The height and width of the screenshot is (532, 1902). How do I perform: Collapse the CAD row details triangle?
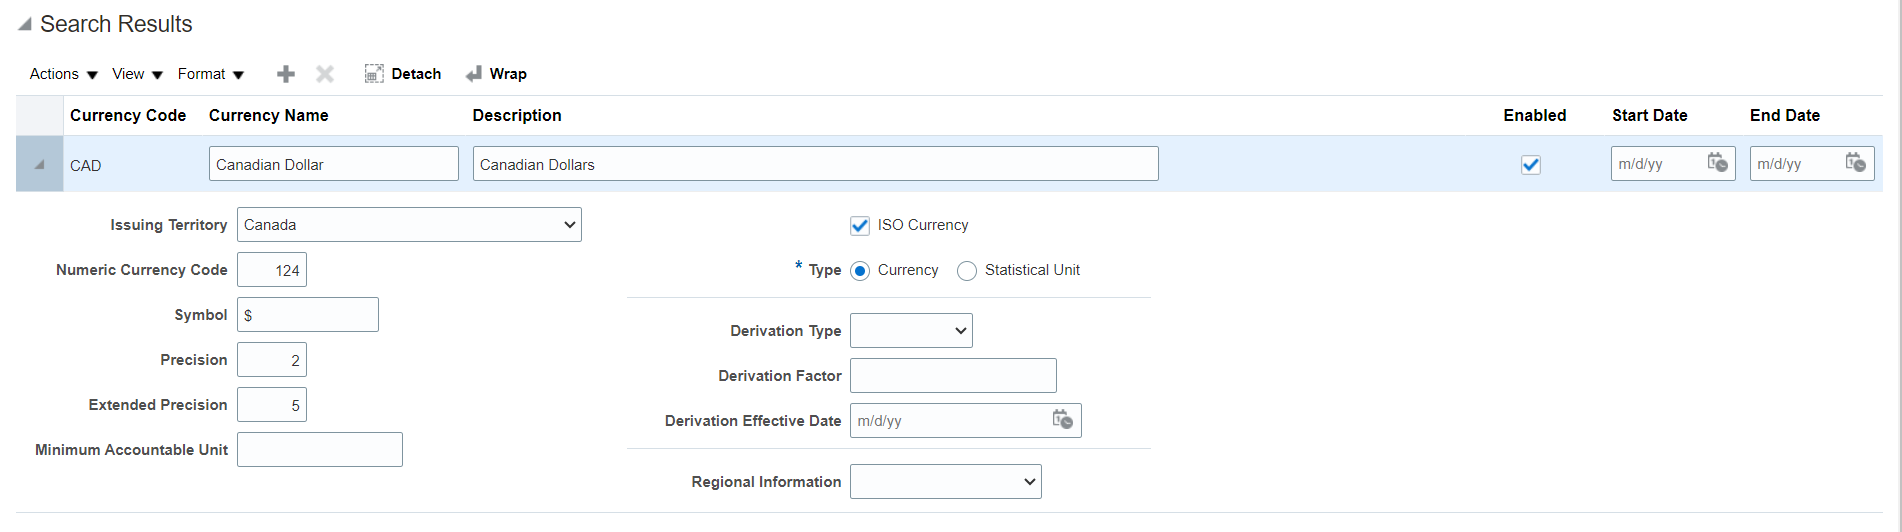click(x=39, y=165)
